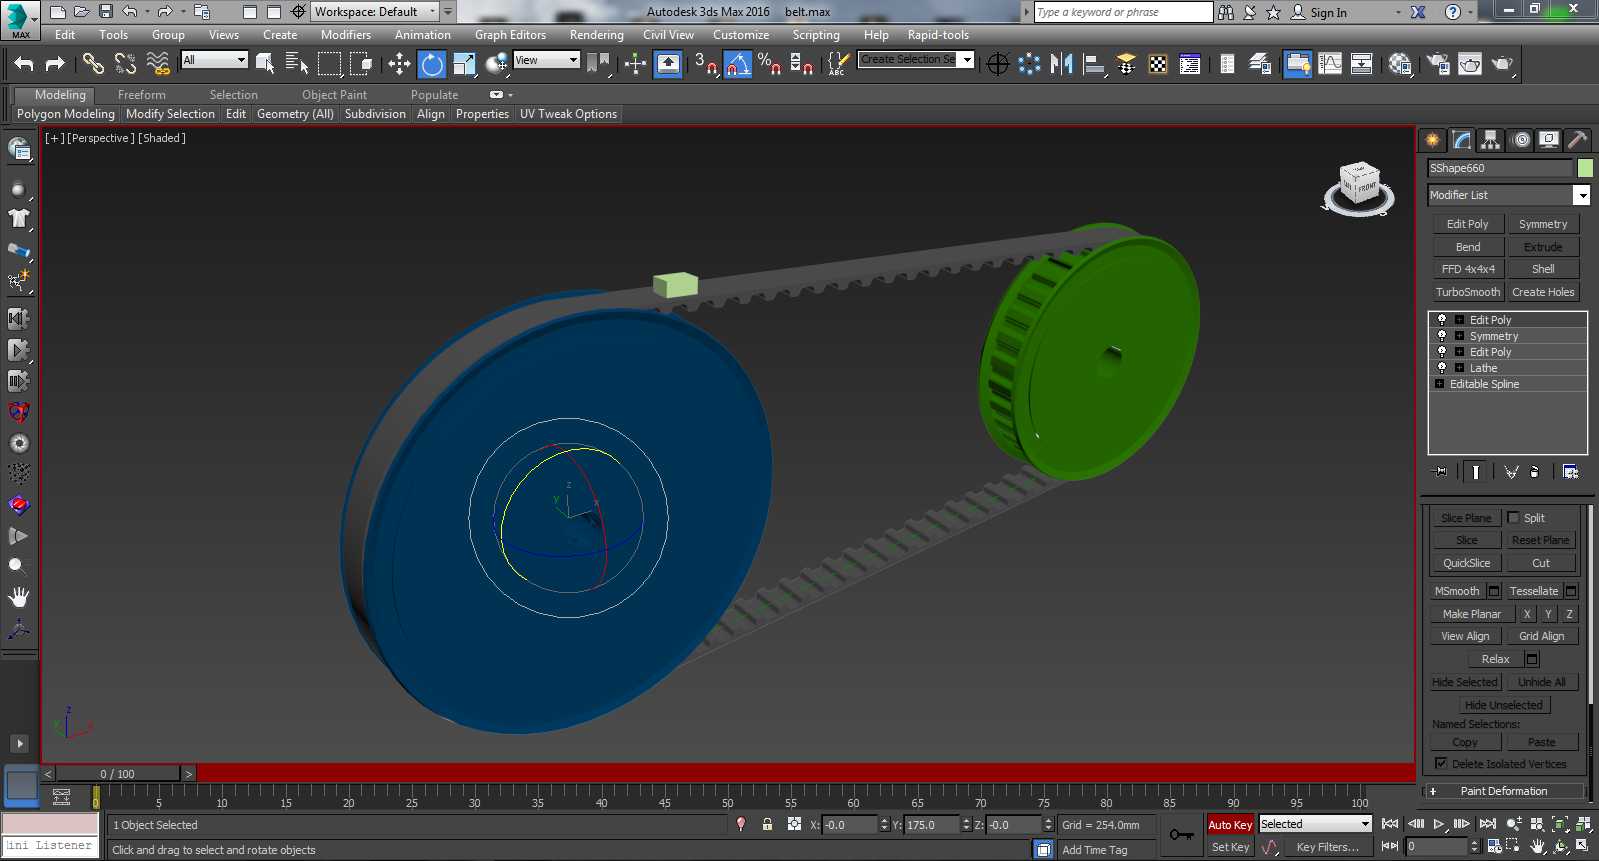Open the Graph Editors menu

[x=510, y=35]
